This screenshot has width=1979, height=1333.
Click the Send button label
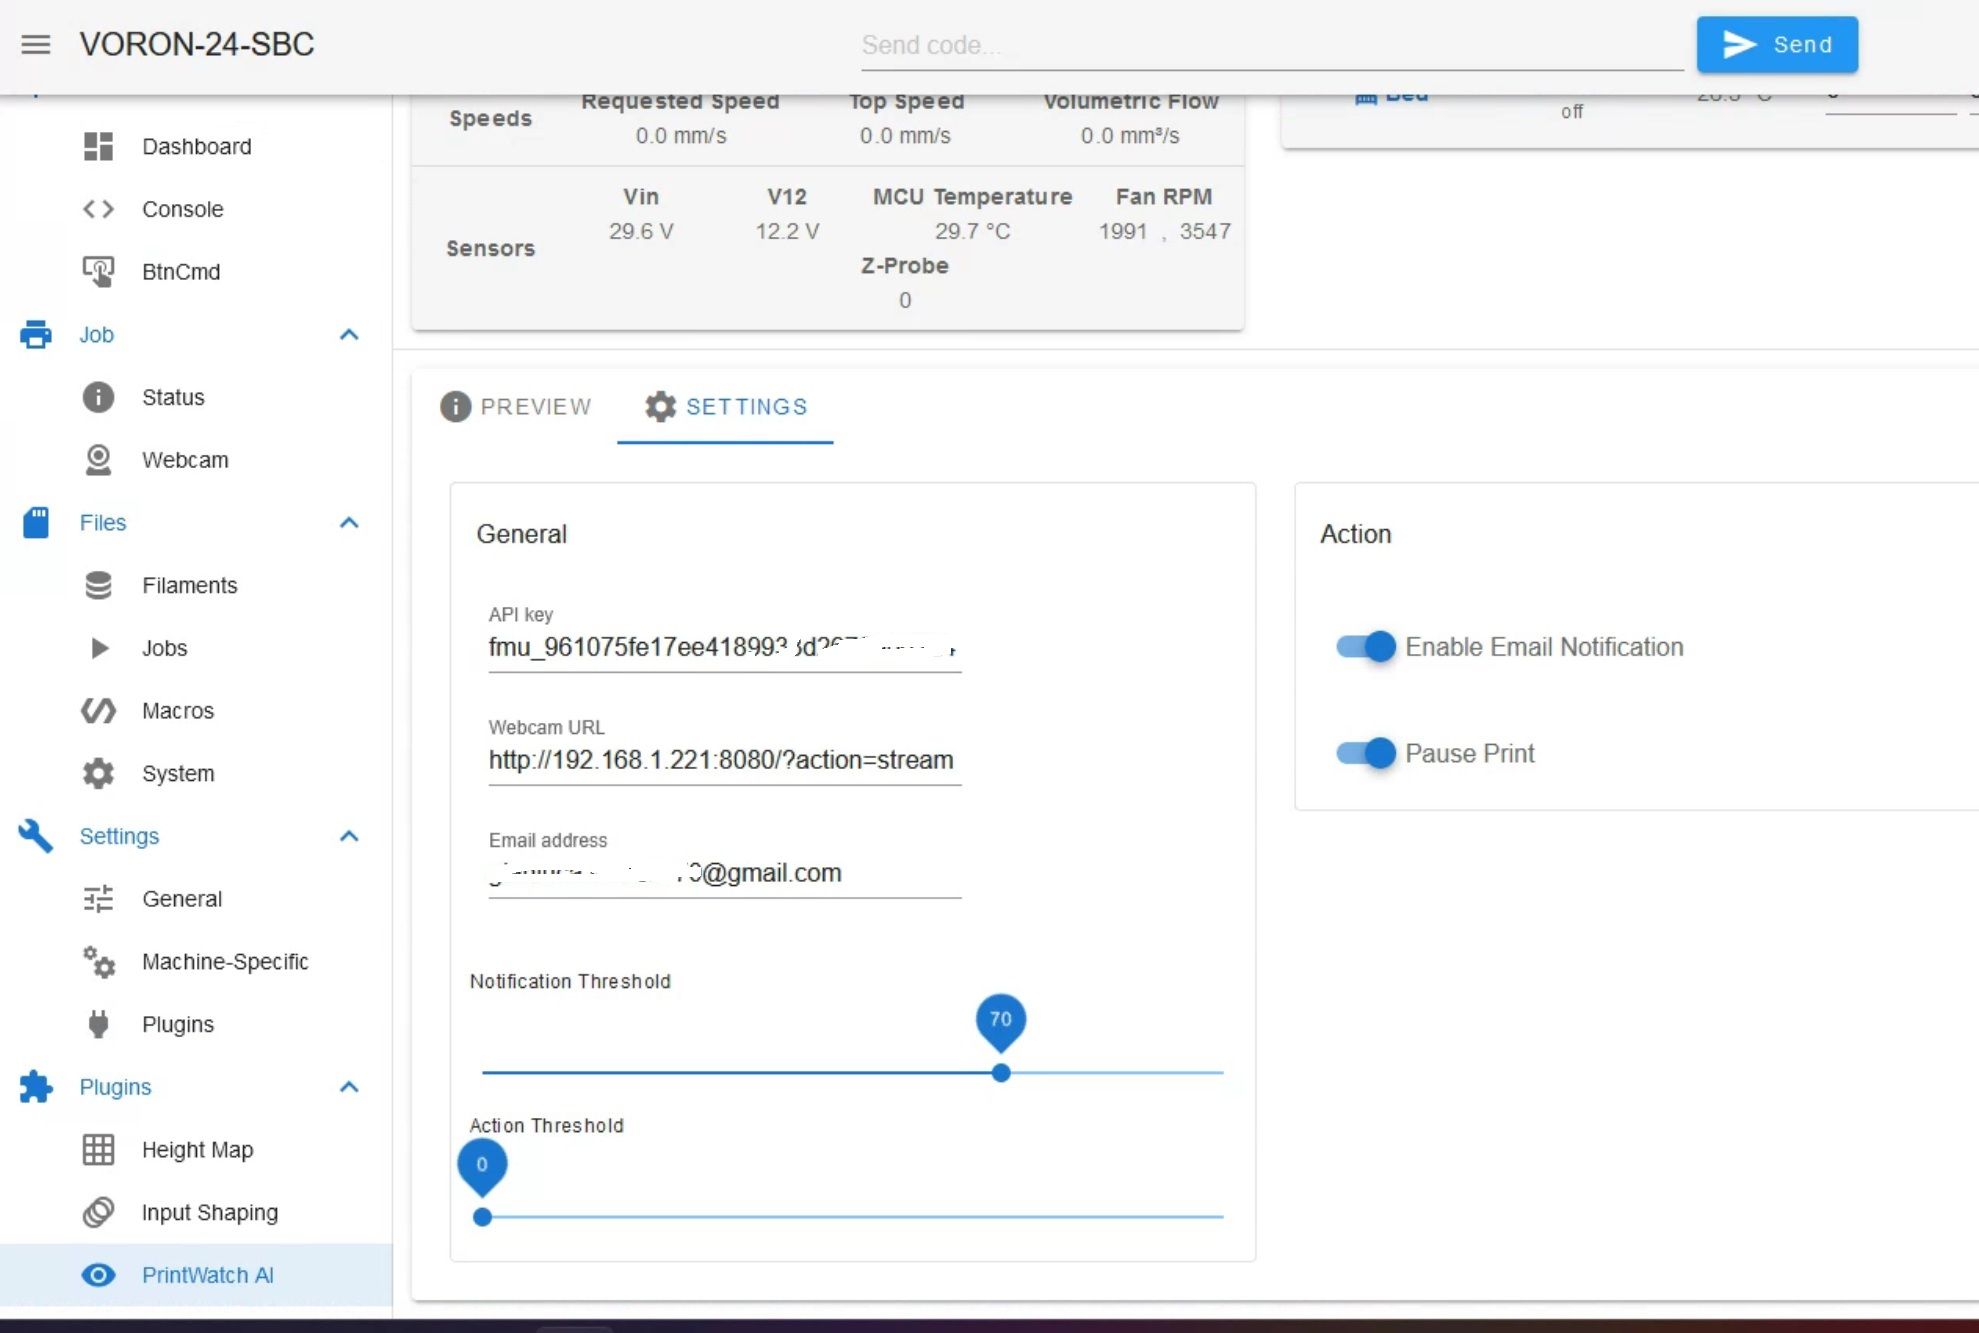coord(1803,44)
